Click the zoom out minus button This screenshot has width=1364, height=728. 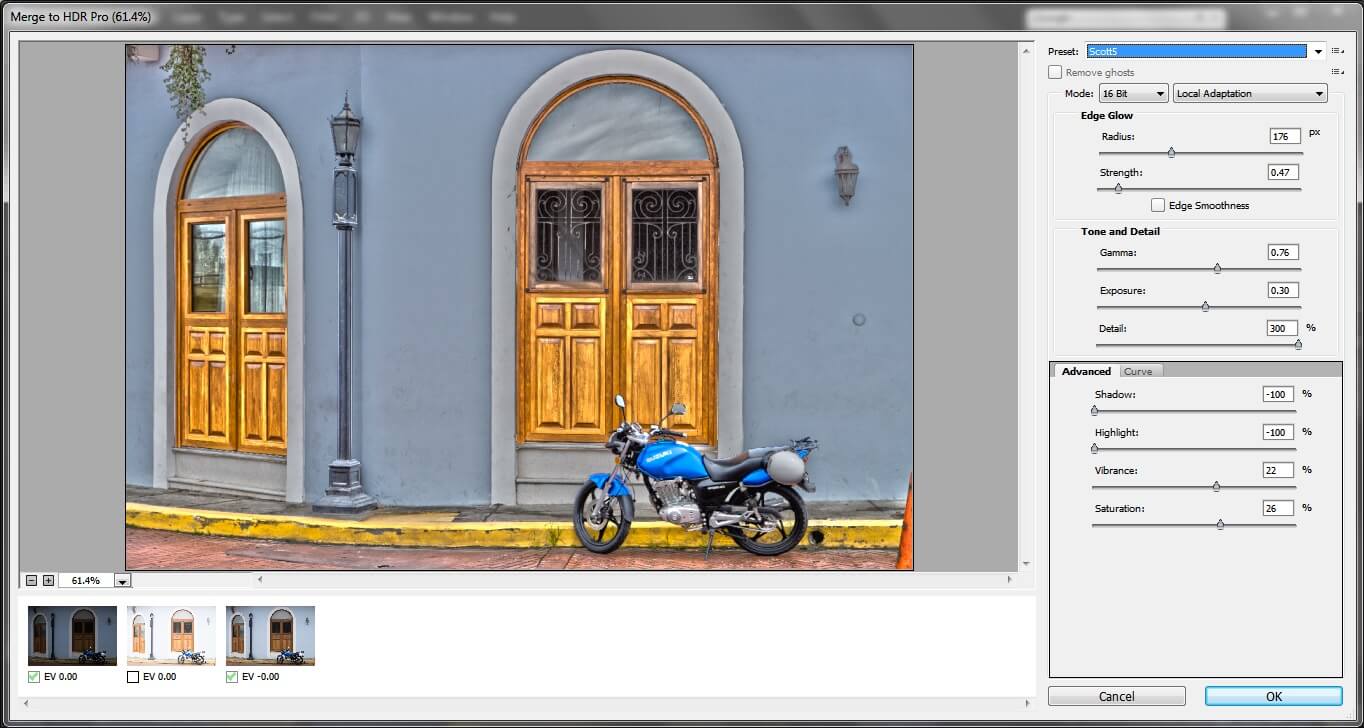tap(32, 580)
